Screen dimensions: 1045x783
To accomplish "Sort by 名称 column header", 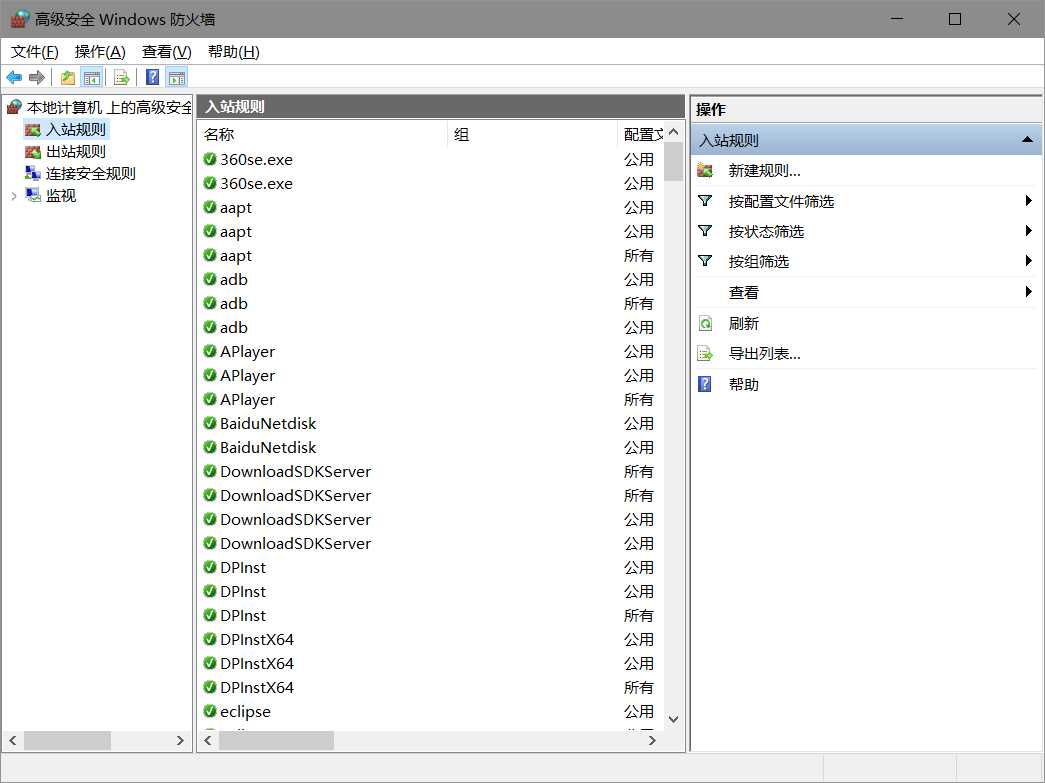I will point(323,134).
